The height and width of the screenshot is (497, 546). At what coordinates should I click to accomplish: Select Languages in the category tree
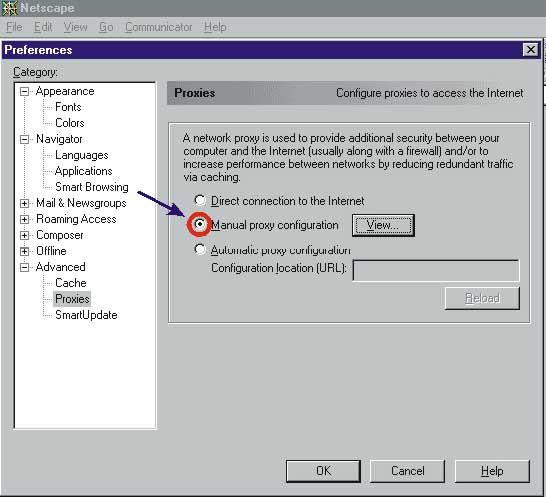pyautogui.click(x=82, y=155)
